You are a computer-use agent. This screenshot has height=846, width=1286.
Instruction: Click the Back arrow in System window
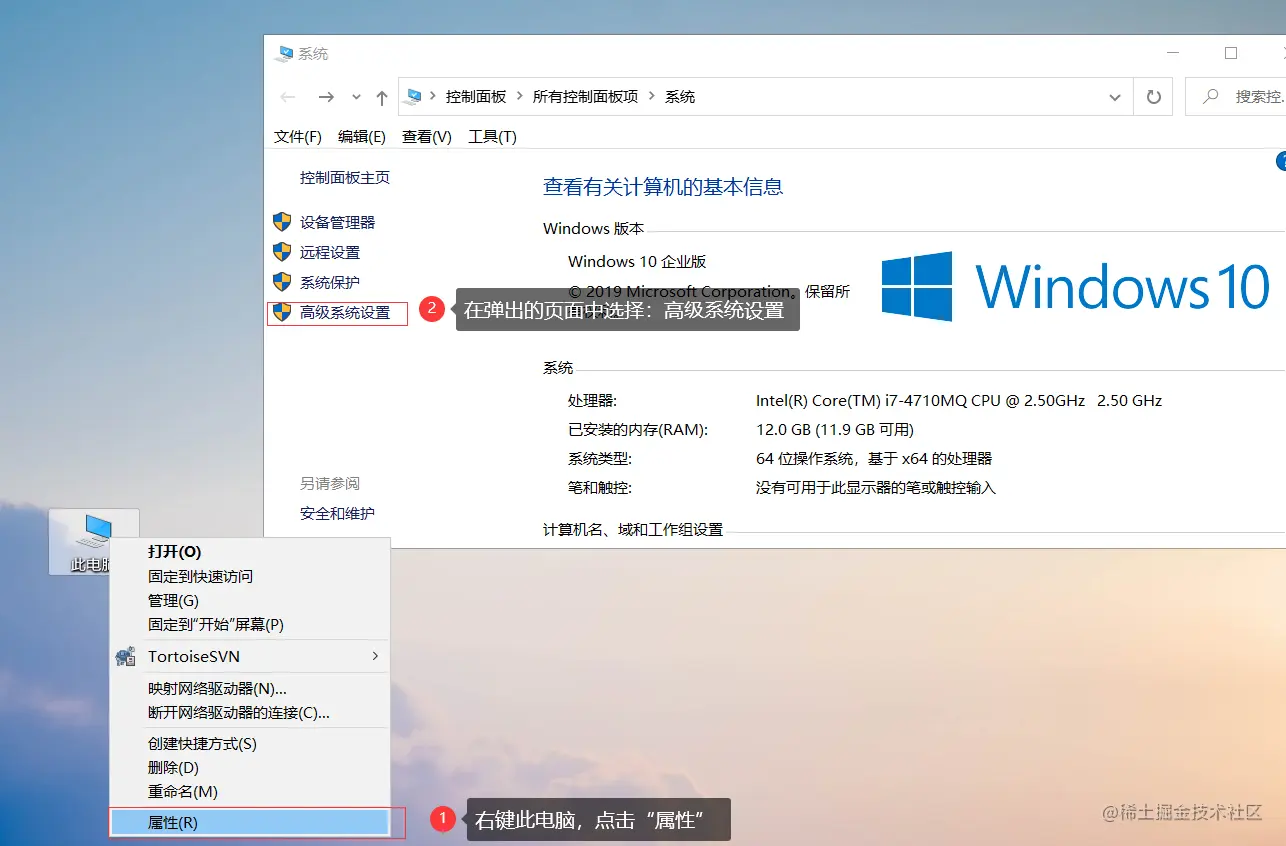point(288,97)
